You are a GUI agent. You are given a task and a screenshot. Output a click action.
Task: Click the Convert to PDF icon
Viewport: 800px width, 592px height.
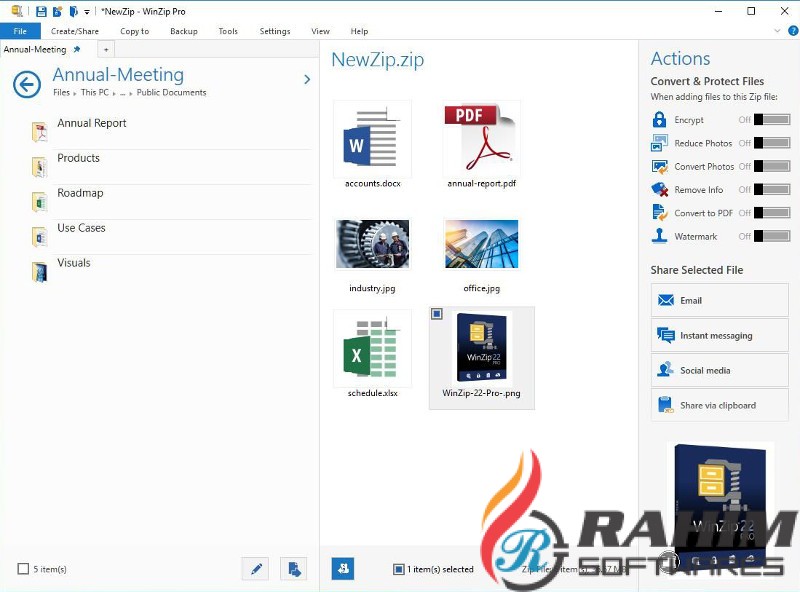pos(659,212)
